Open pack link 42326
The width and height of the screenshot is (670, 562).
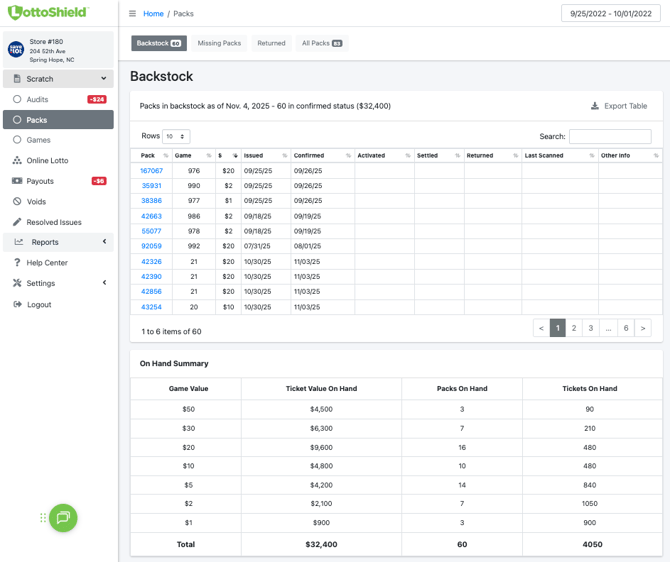click(151, 262)
